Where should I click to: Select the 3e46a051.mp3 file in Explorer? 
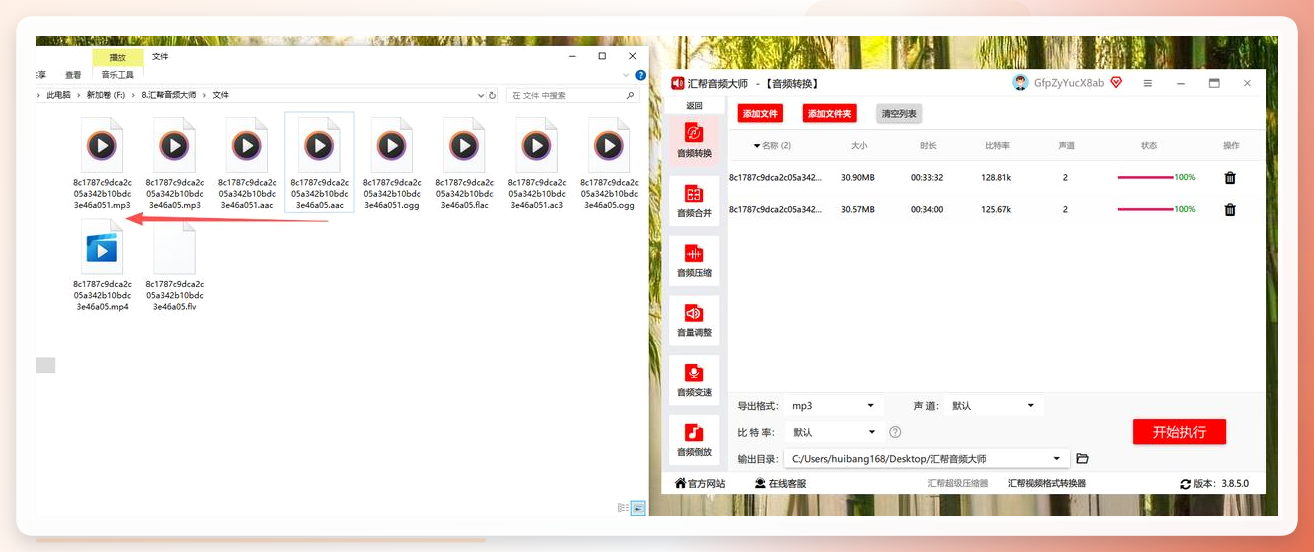[x=102, y=164]
